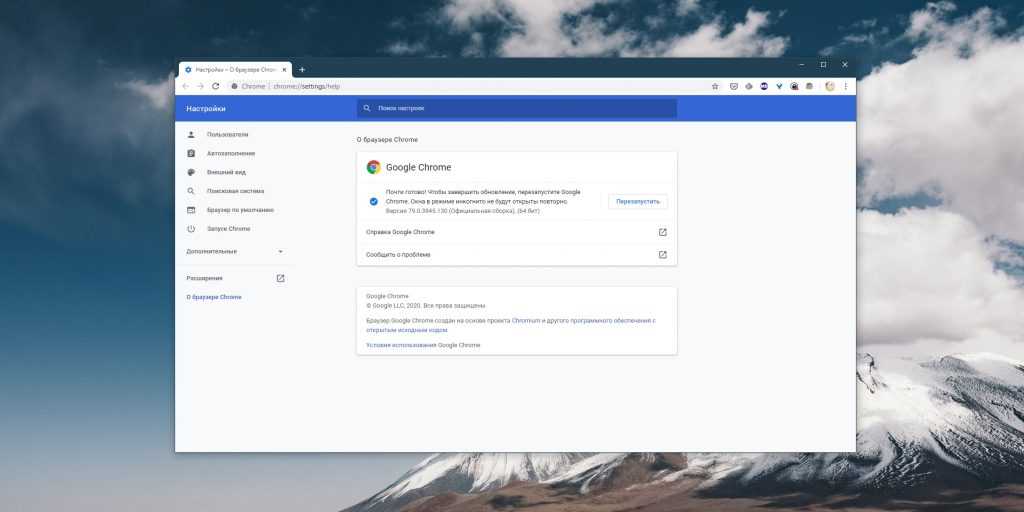Image resolution: width=1024 pixels, height=512 pixels.
Task: Open Автозаполнение settings section
Action: [x=231, y=153]
